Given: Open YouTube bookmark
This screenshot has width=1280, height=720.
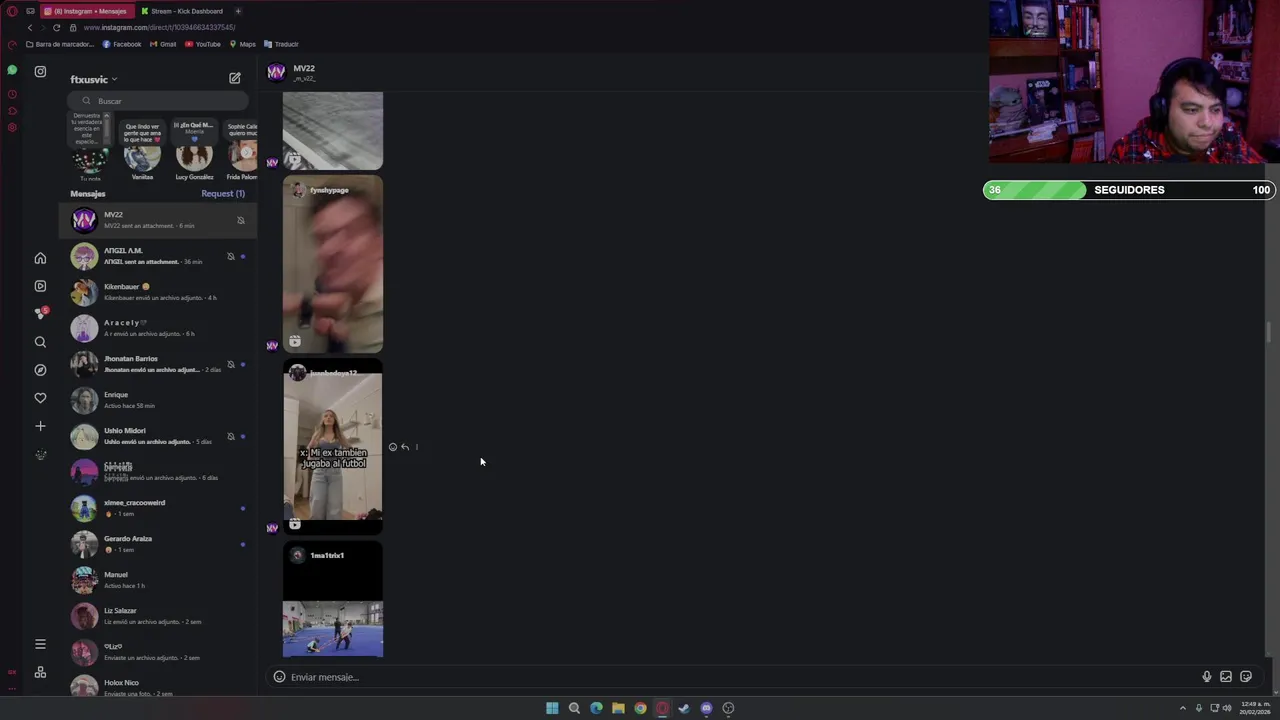Looking at the screenshot, I should point(203,44).
